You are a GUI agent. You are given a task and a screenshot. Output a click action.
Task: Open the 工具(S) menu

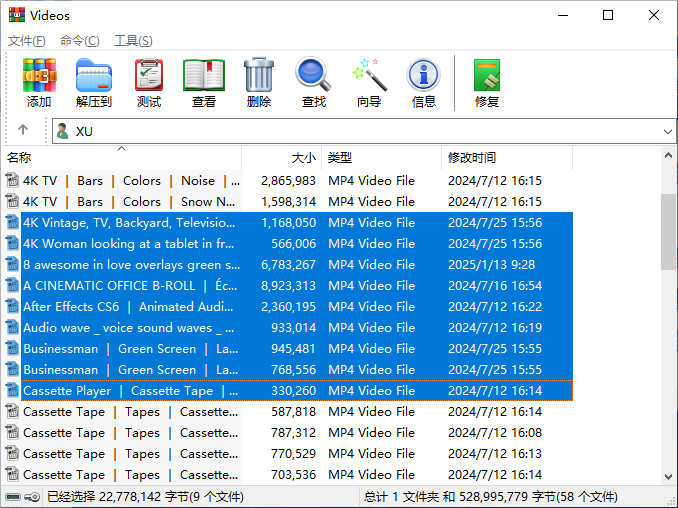click(x=133, y=41)
